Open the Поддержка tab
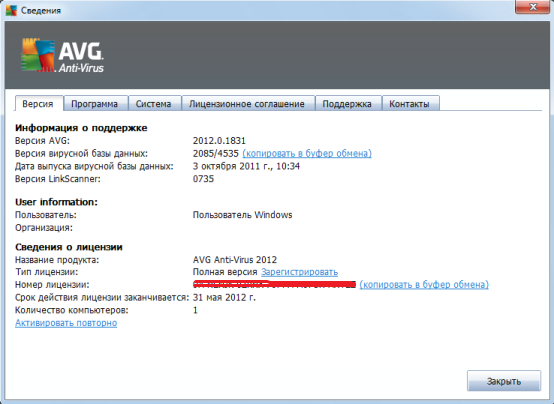This screenshot has height=404, width=554. click(x=347, y=104)
